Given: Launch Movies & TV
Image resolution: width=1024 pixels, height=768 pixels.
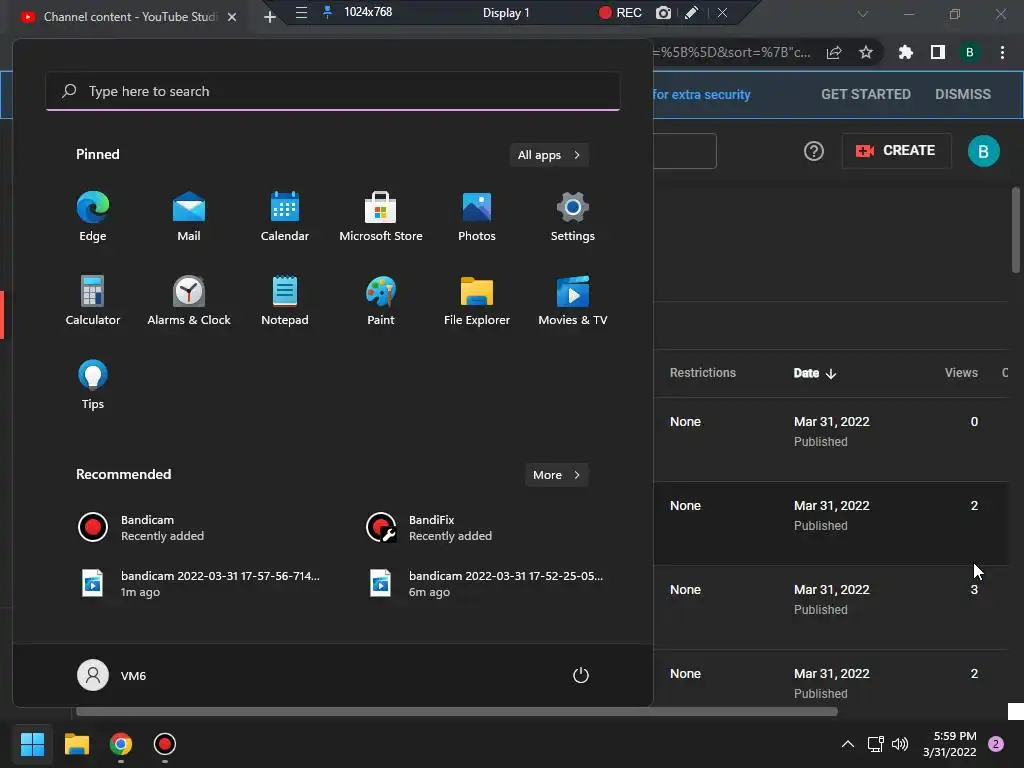Looking at the screenshot, I should (573, 301).
